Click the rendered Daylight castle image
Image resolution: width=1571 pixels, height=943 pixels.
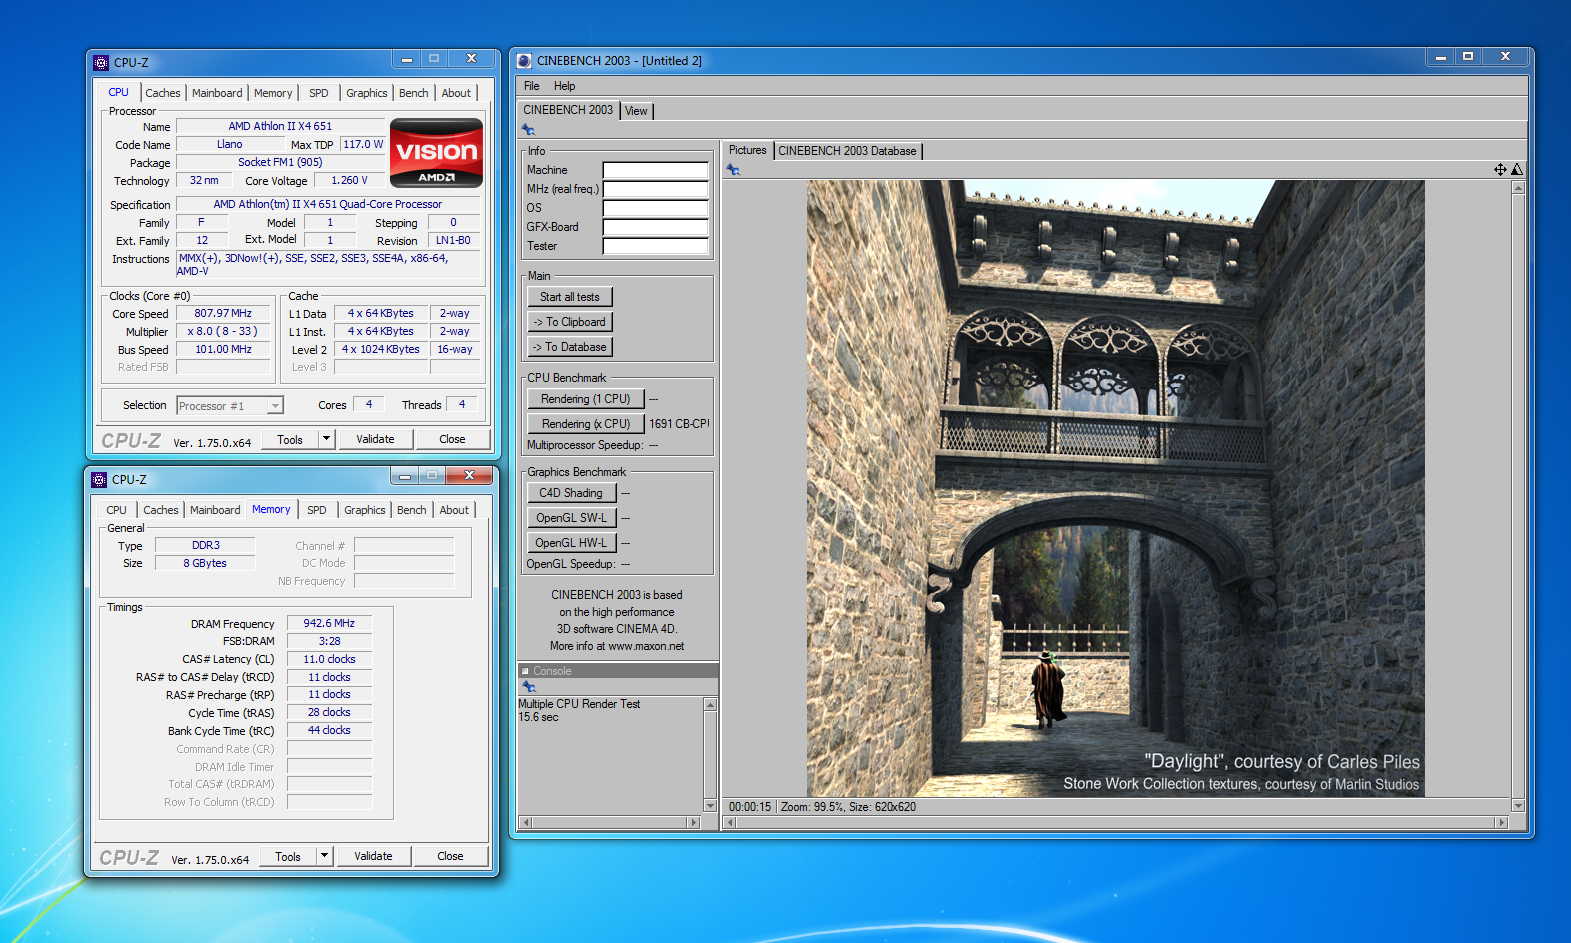pos(1116,488)
